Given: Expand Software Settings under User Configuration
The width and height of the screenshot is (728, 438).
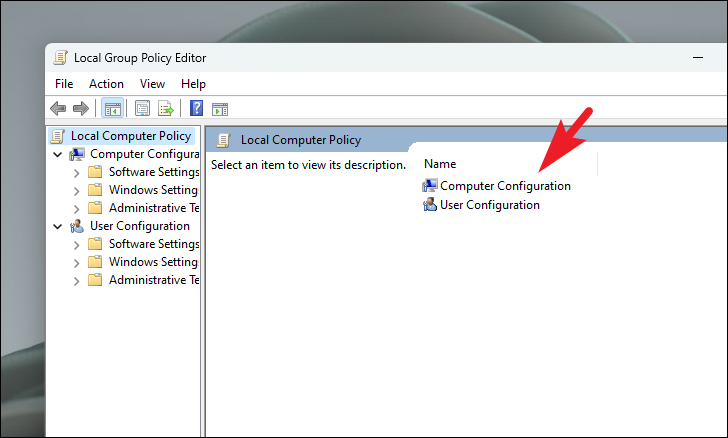Looking at the screenshot, I should coord(77,245).
